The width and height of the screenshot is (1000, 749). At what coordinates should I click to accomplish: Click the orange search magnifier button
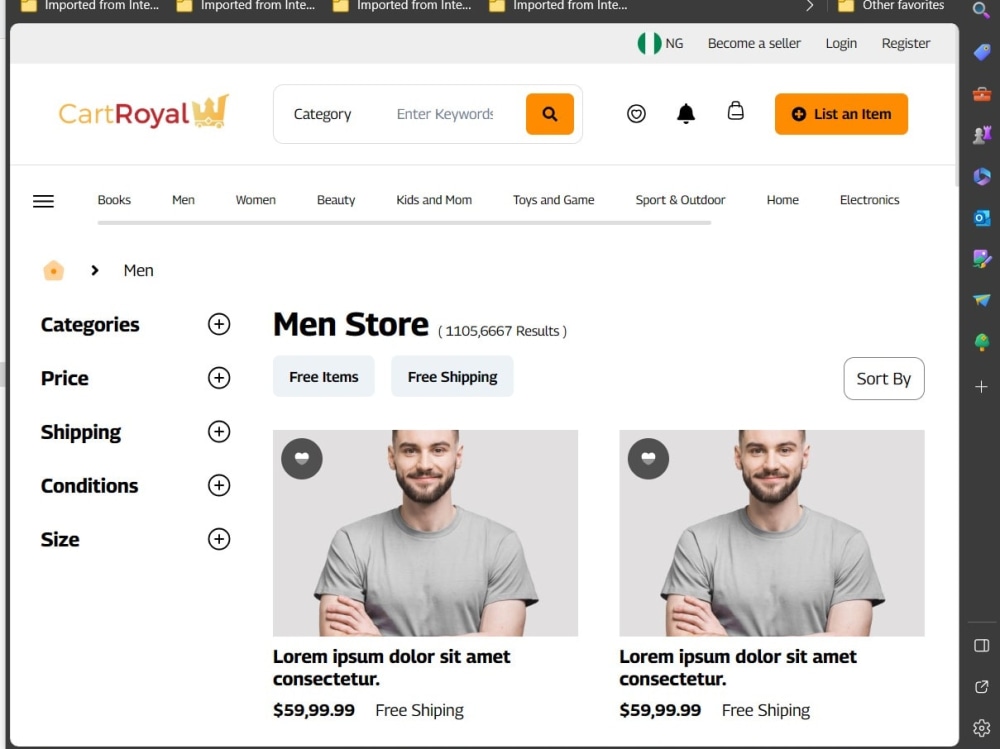point(549,114)
